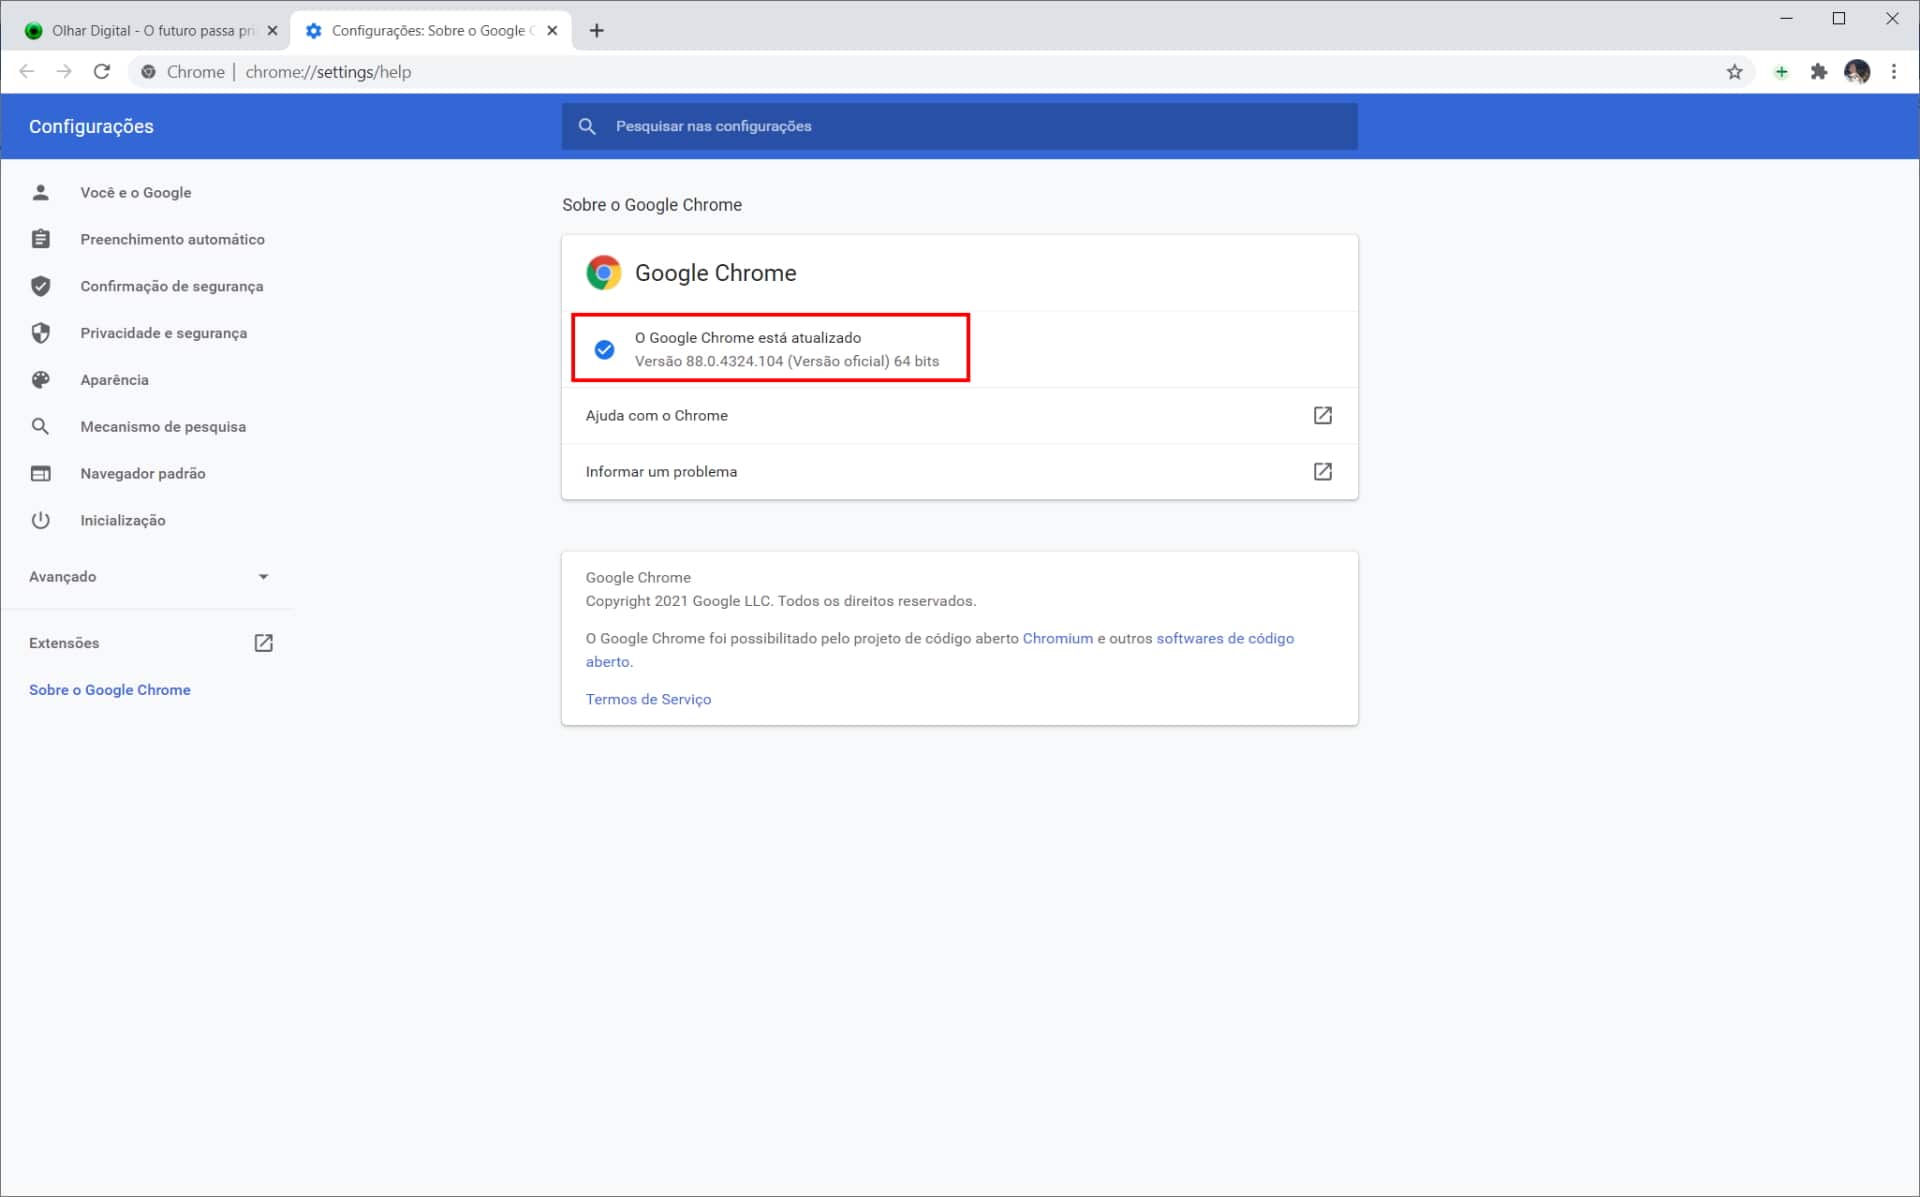Open the Chromium project link
The width and height of the screenshot is (1920, 1197).
(x=1057, y=638)
